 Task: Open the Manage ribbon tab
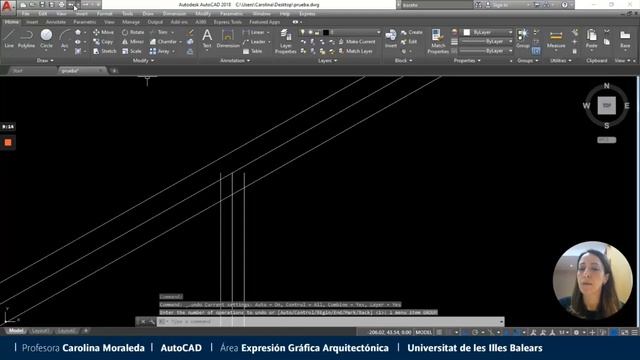pyautogui.click(x=131, y=22)
